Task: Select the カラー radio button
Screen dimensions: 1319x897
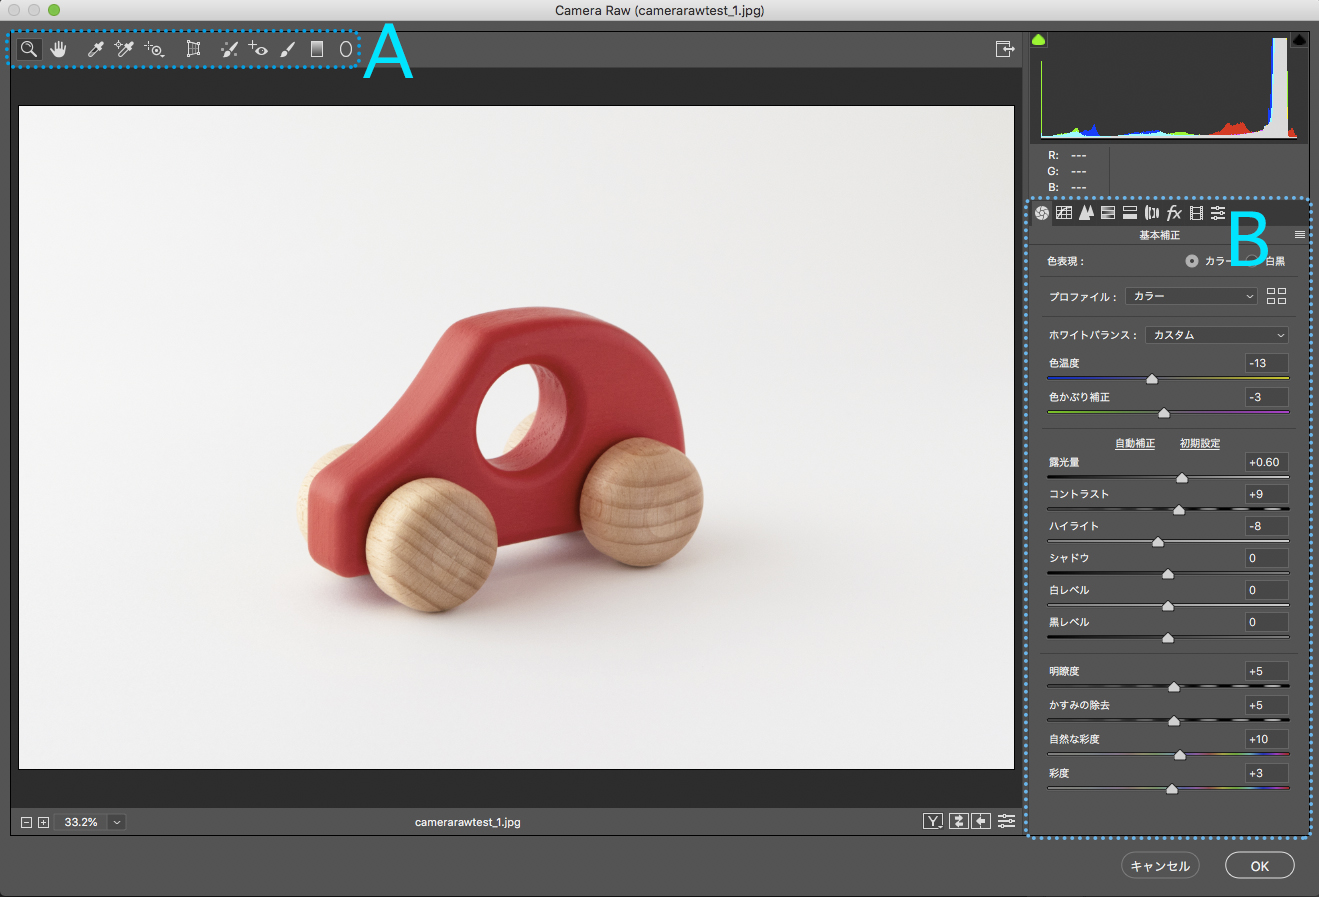Action: click(1191, 261)
